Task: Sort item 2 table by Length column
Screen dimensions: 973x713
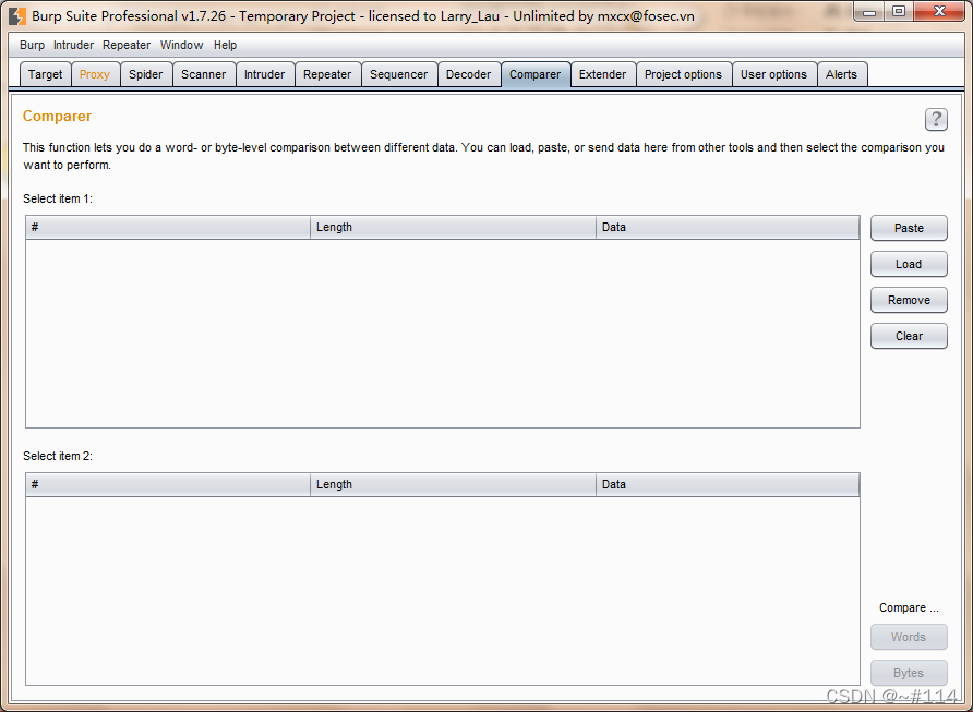Action: click(x=453, y=485)
